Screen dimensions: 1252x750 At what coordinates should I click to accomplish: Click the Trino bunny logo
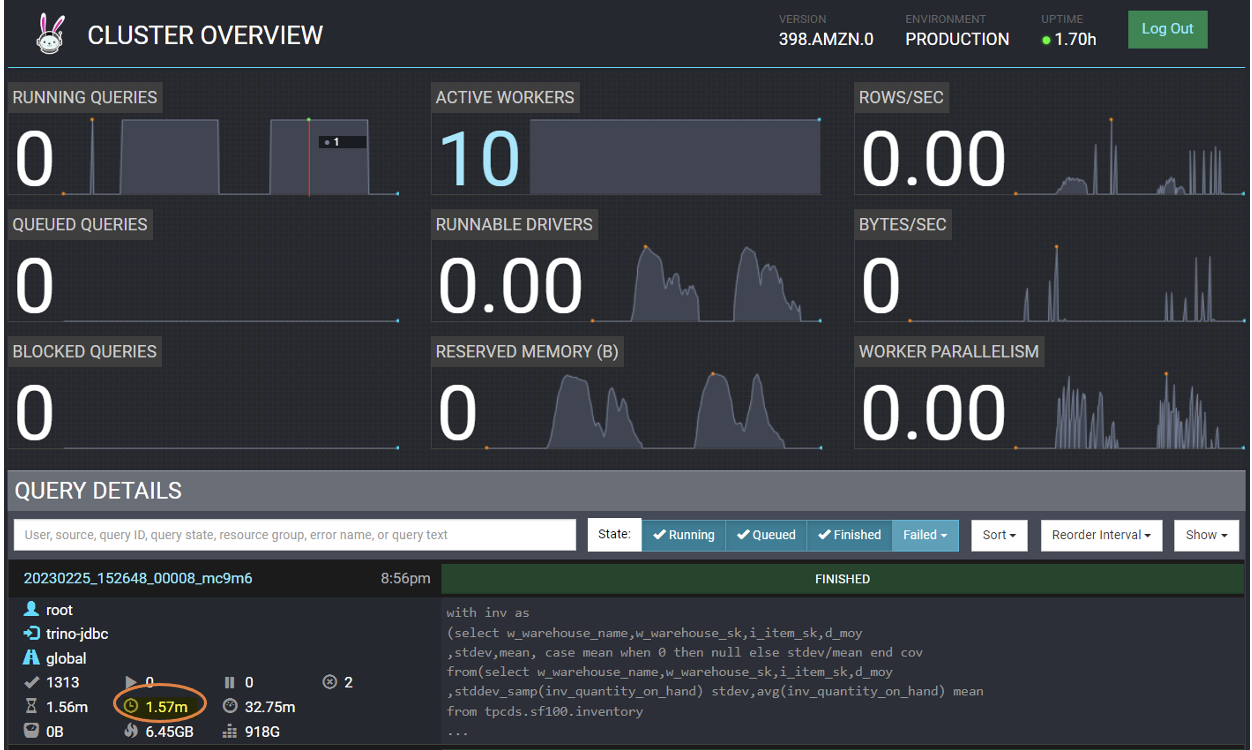click(48, 34)
